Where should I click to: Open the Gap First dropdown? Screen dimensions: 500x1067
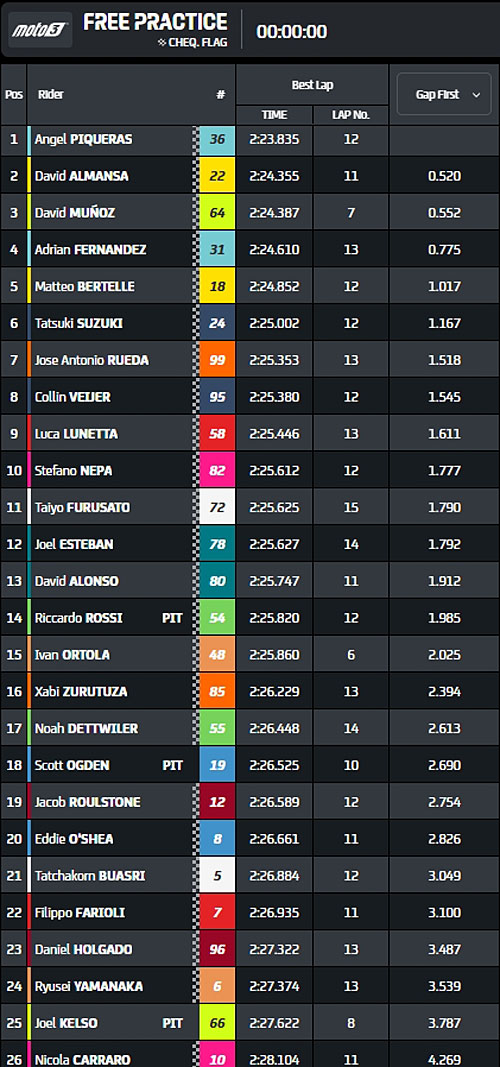pos(444,95)
